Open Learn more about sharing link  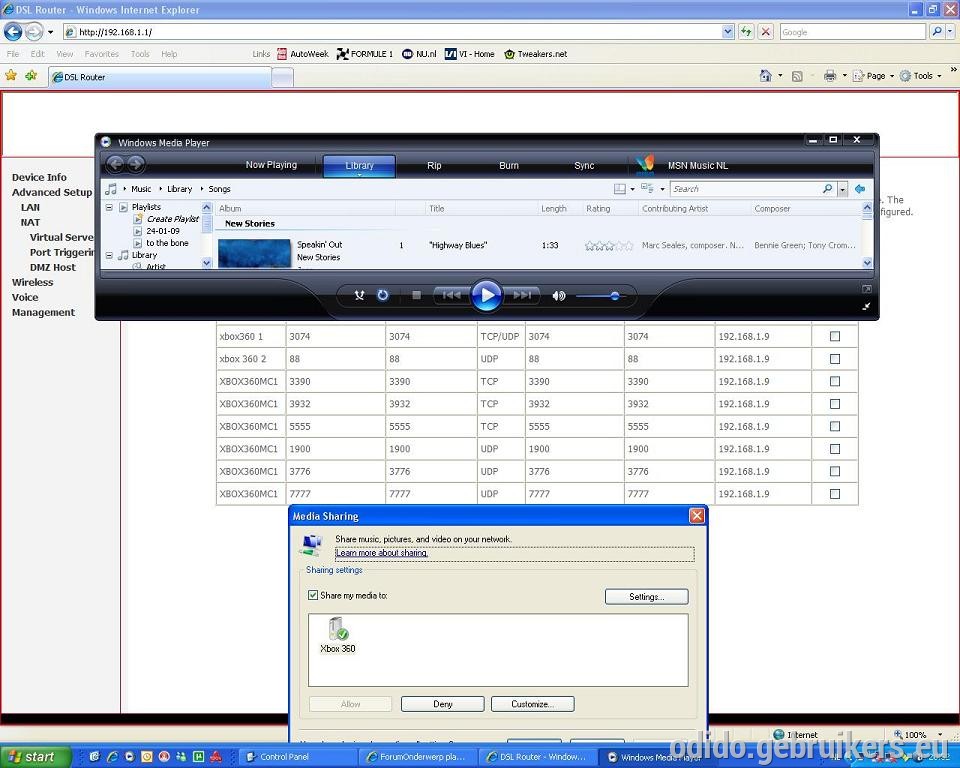pos(381,552)
